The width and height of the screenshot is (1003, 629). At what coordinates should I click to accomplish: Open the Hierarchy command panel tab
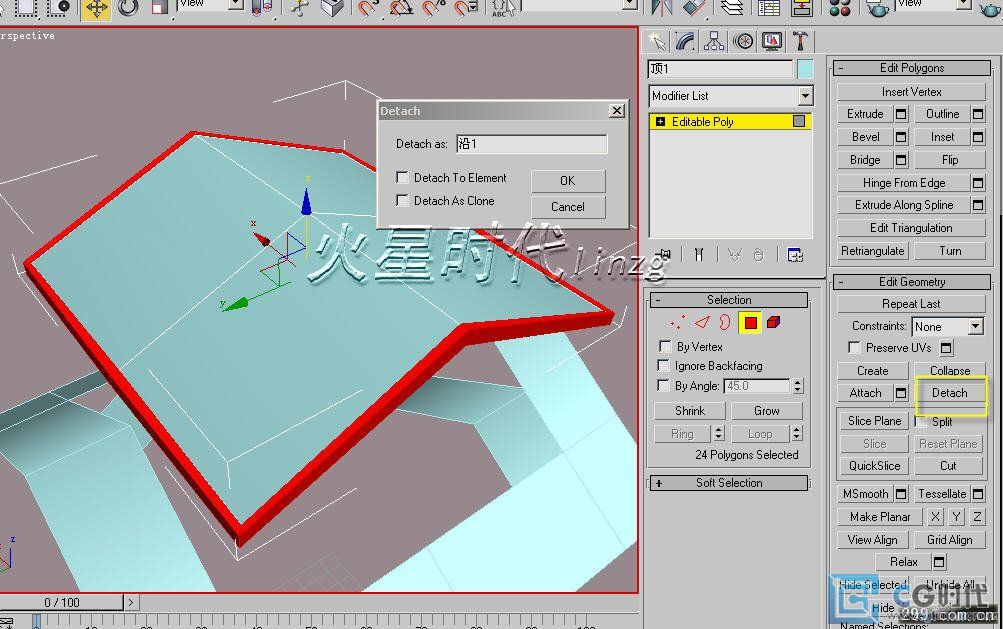pos(714,41)
